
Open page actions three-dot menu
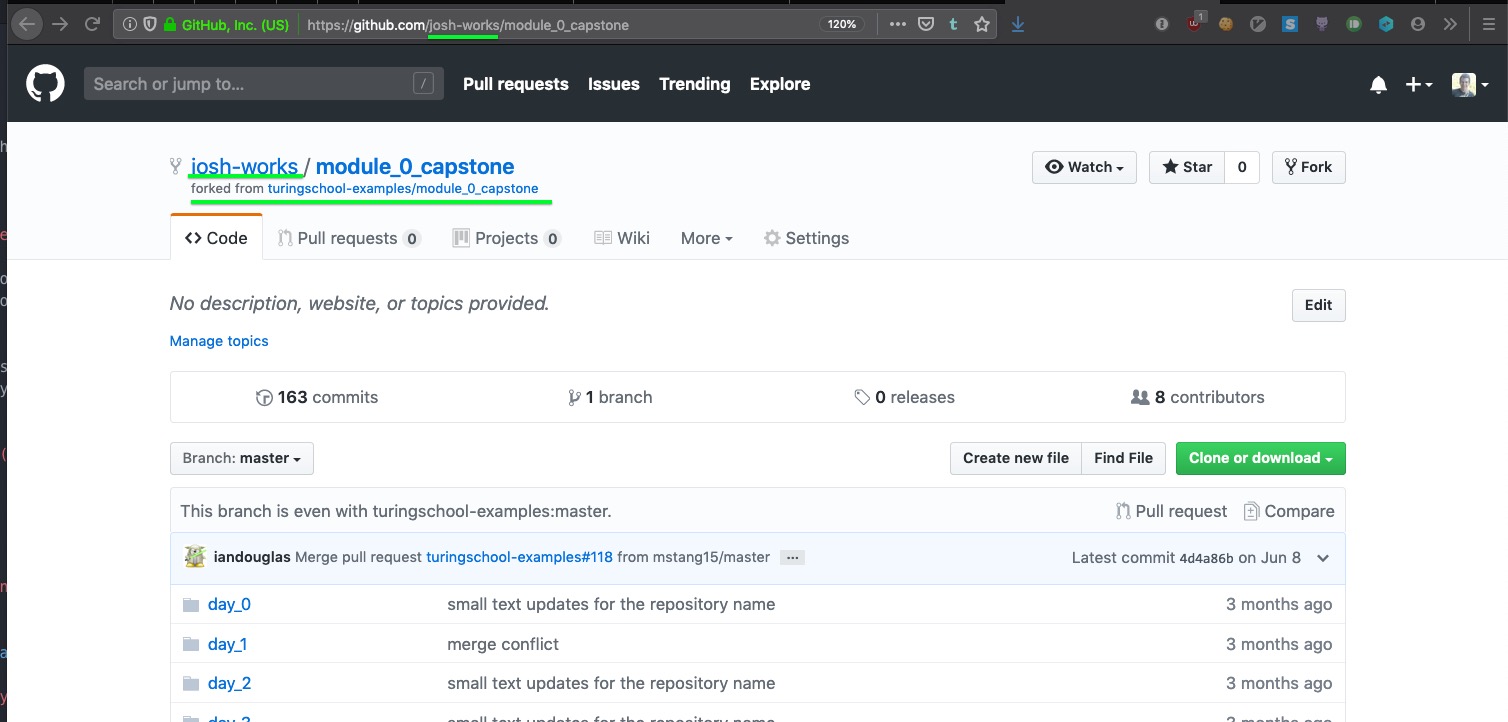[897, 25]
